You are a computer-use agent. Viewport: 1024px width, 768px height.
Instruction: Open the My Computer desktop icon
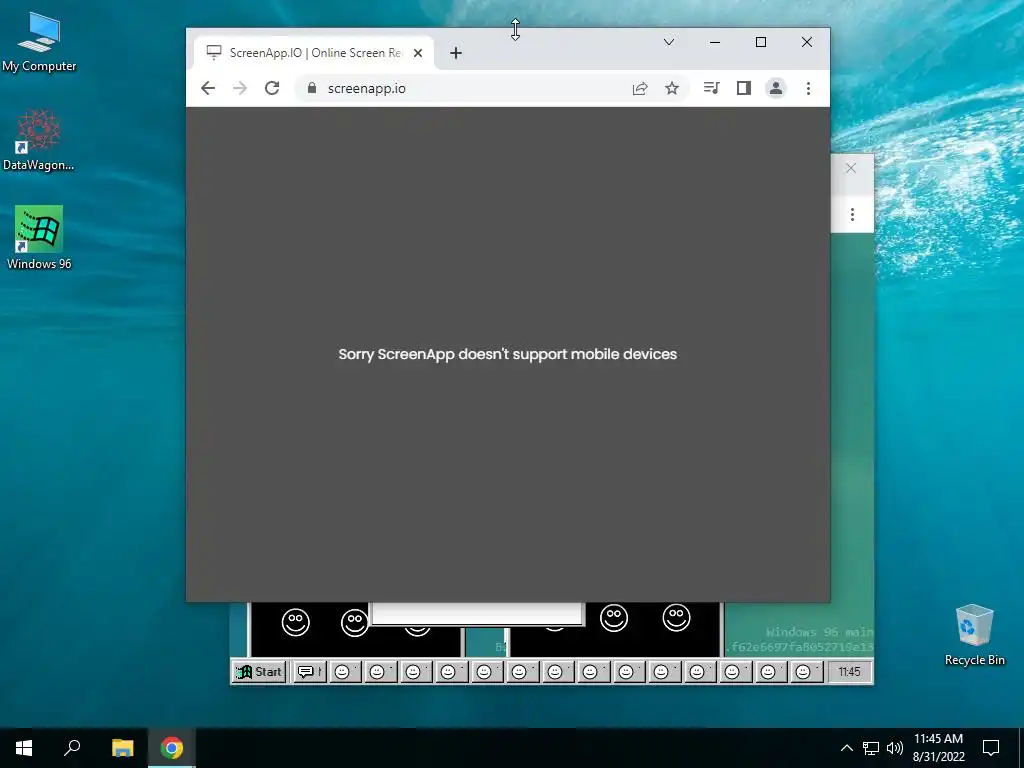pos(39,41)
